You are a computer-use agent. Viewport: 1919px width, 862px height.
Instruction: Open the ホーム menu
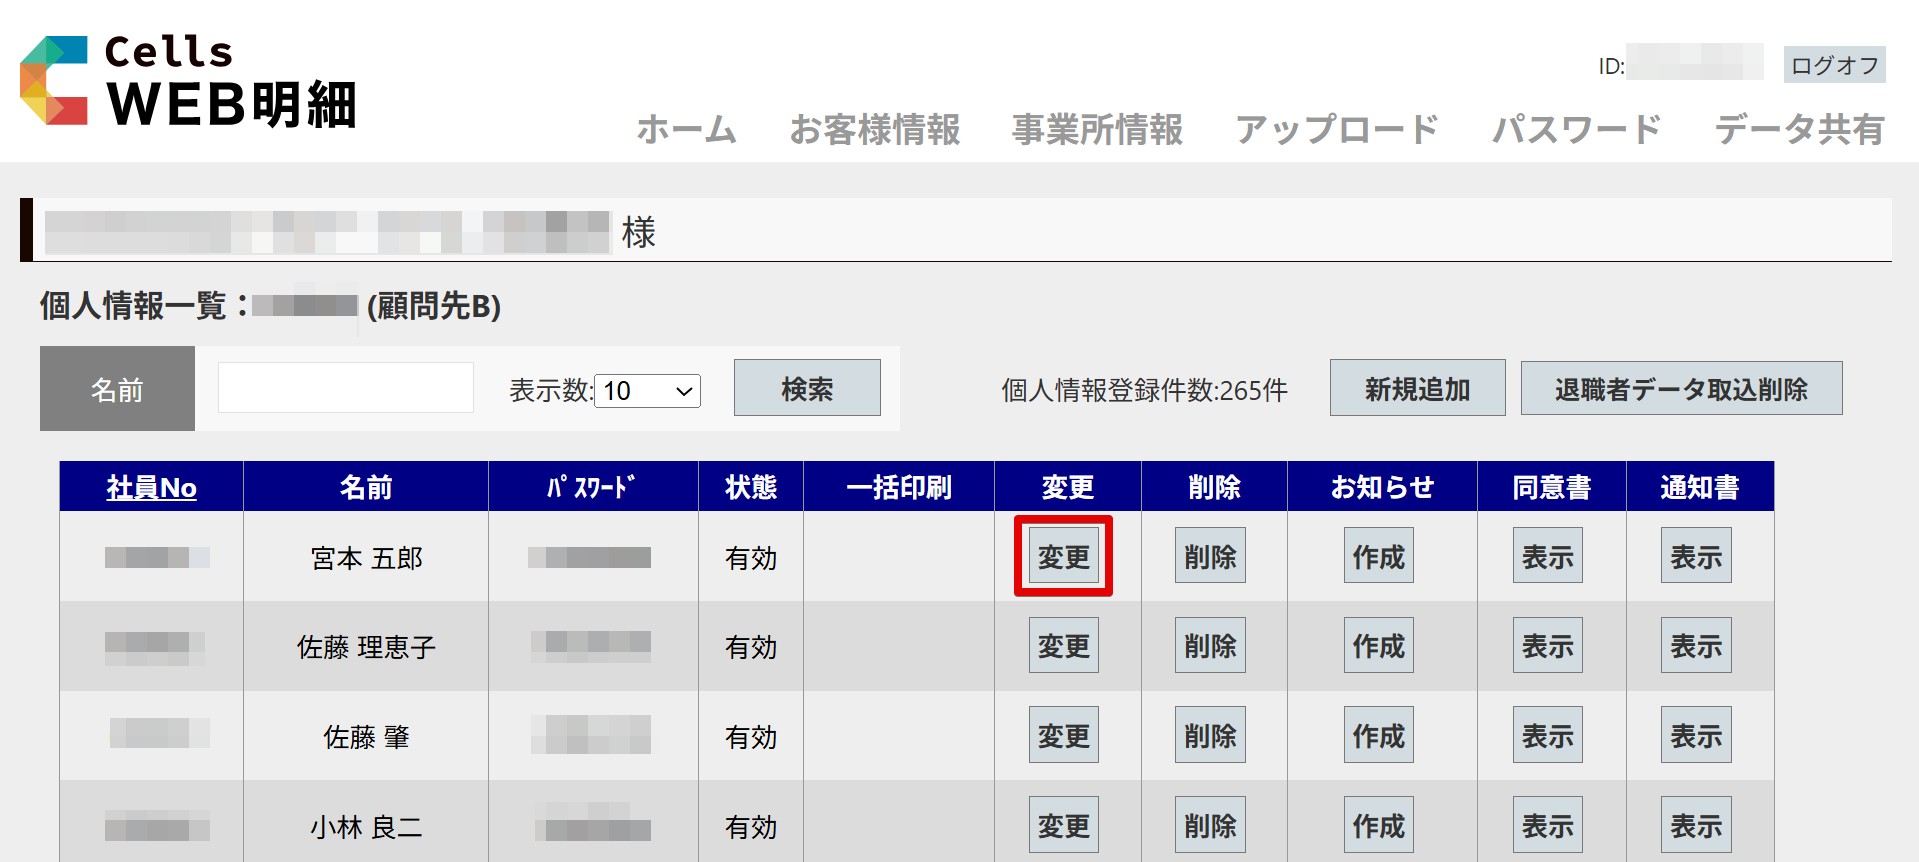pyautogui.click(x=686, y=130)
